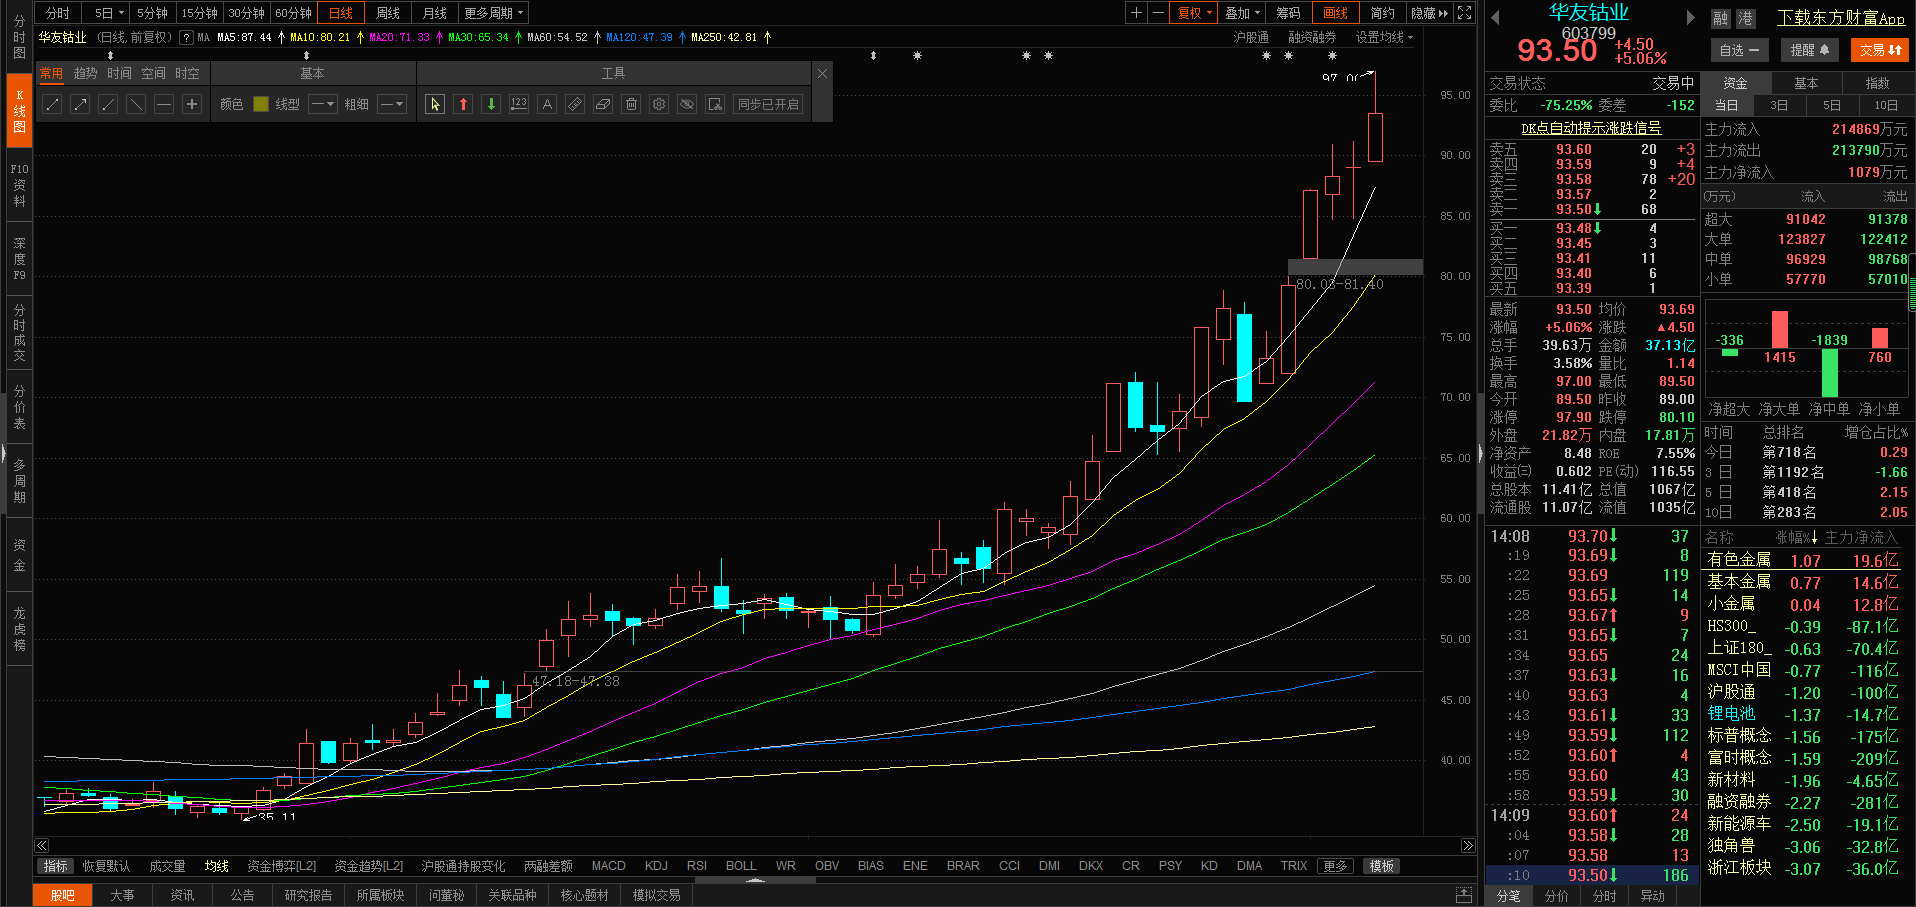This screenshot has height=907, width=1916.
Task: Open 研究报告 research reports
Action: (x=308, y=895)
